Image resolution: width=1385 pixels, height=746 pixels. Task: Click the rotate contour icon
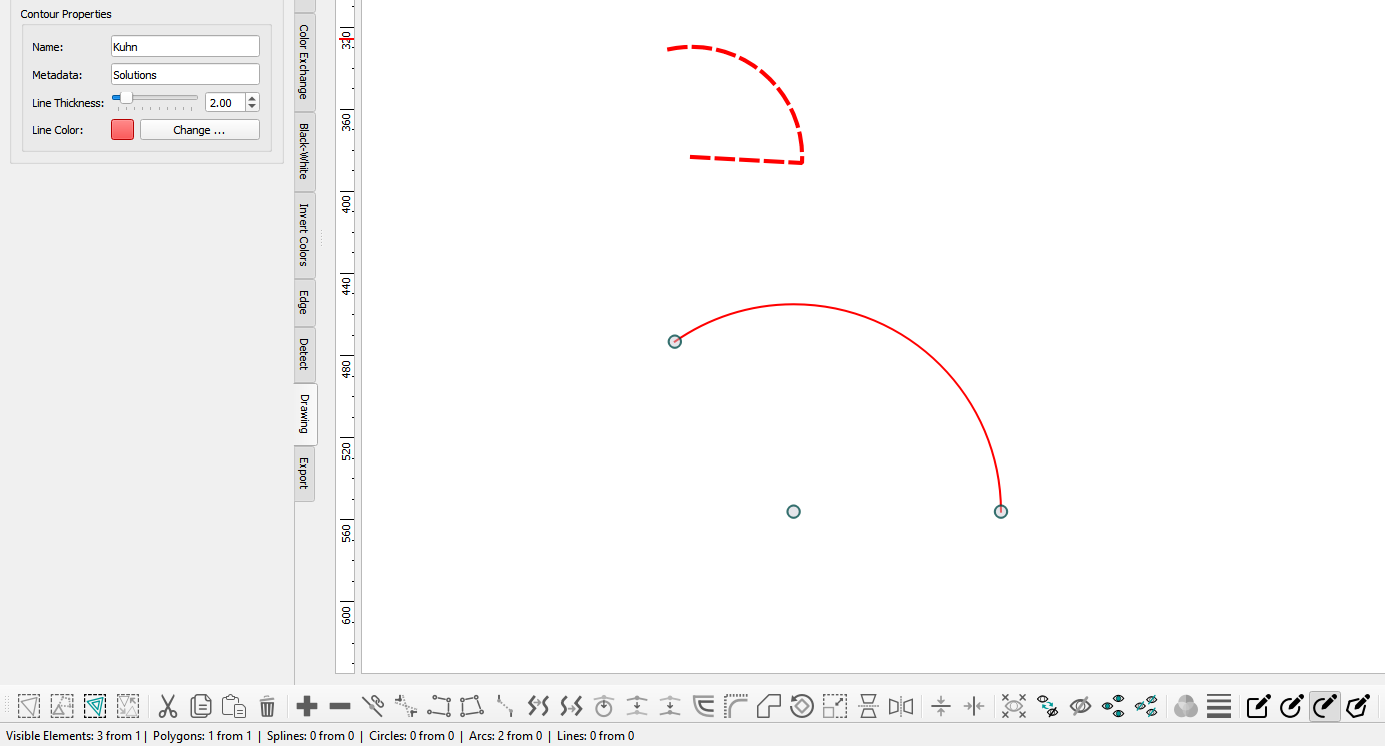[801, 707]
